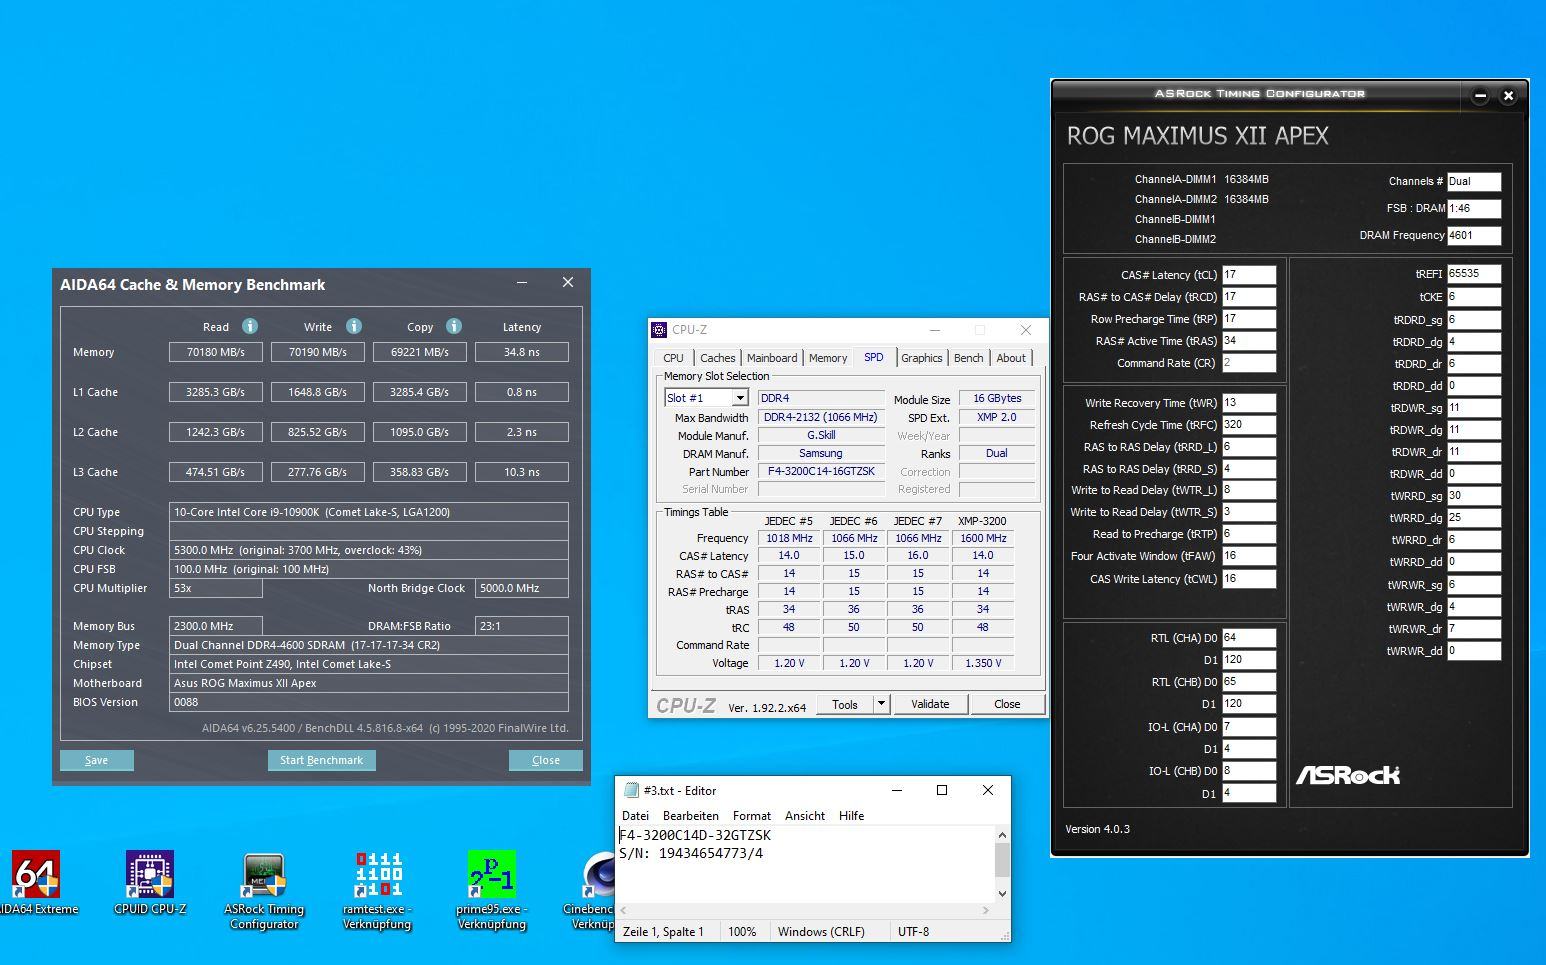The width and height of the screenshot is (1546, 965).
Task: Click the Editor vertical scrollbar down arrow
Action: (x=1002, y=893)
